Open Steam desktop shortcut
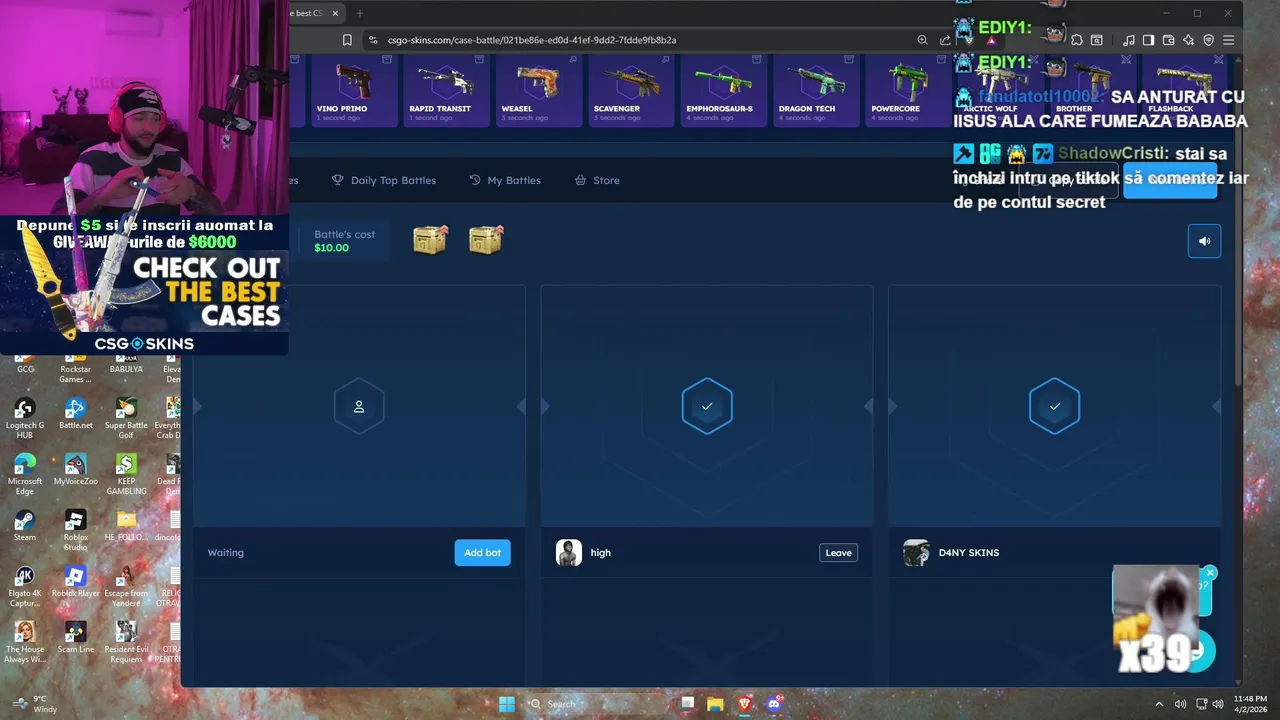Image resolution: width=1280 pixels, height=720 pixels. tap(25, 526)
